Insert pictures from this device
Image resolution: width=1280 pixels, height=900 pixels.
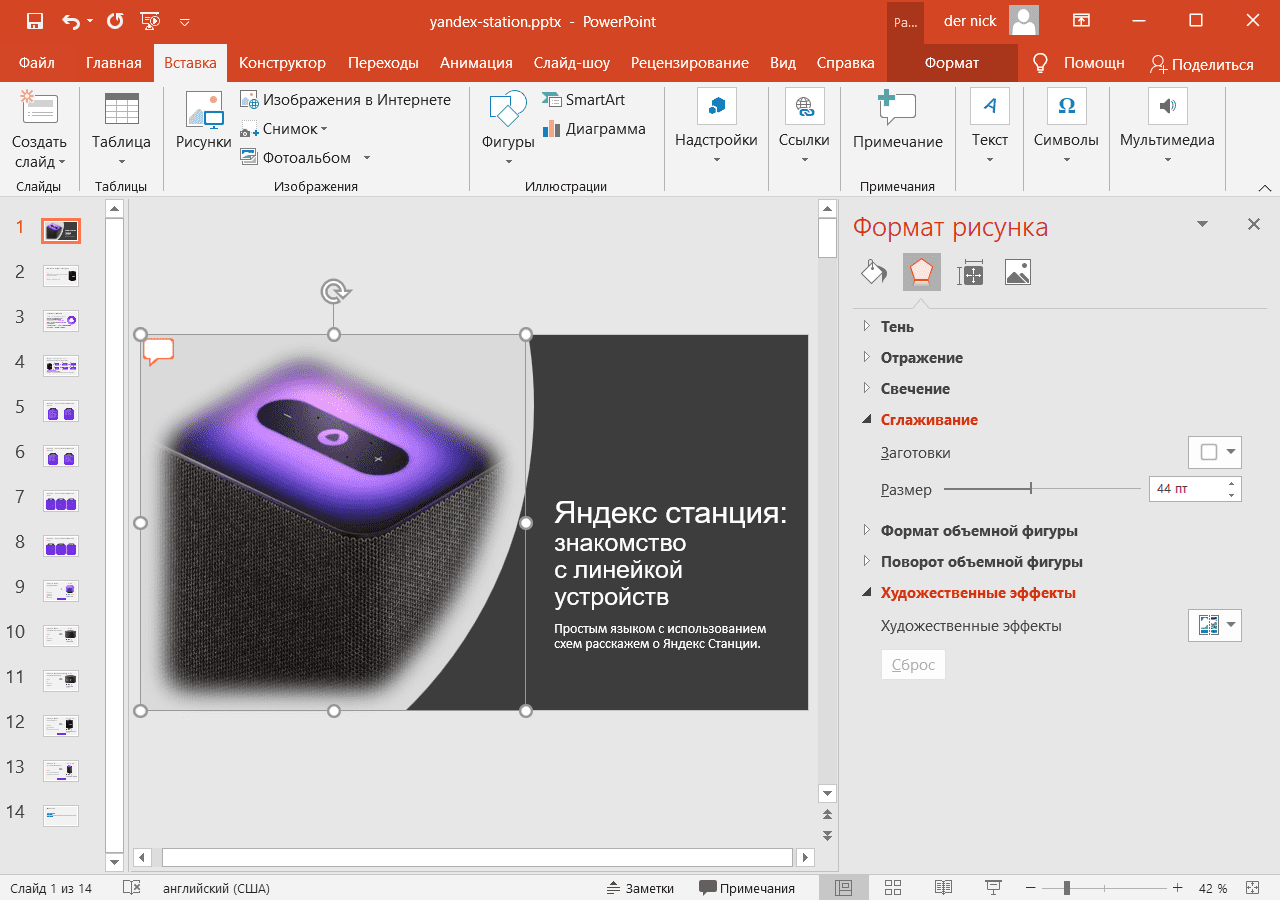point(204,120)
